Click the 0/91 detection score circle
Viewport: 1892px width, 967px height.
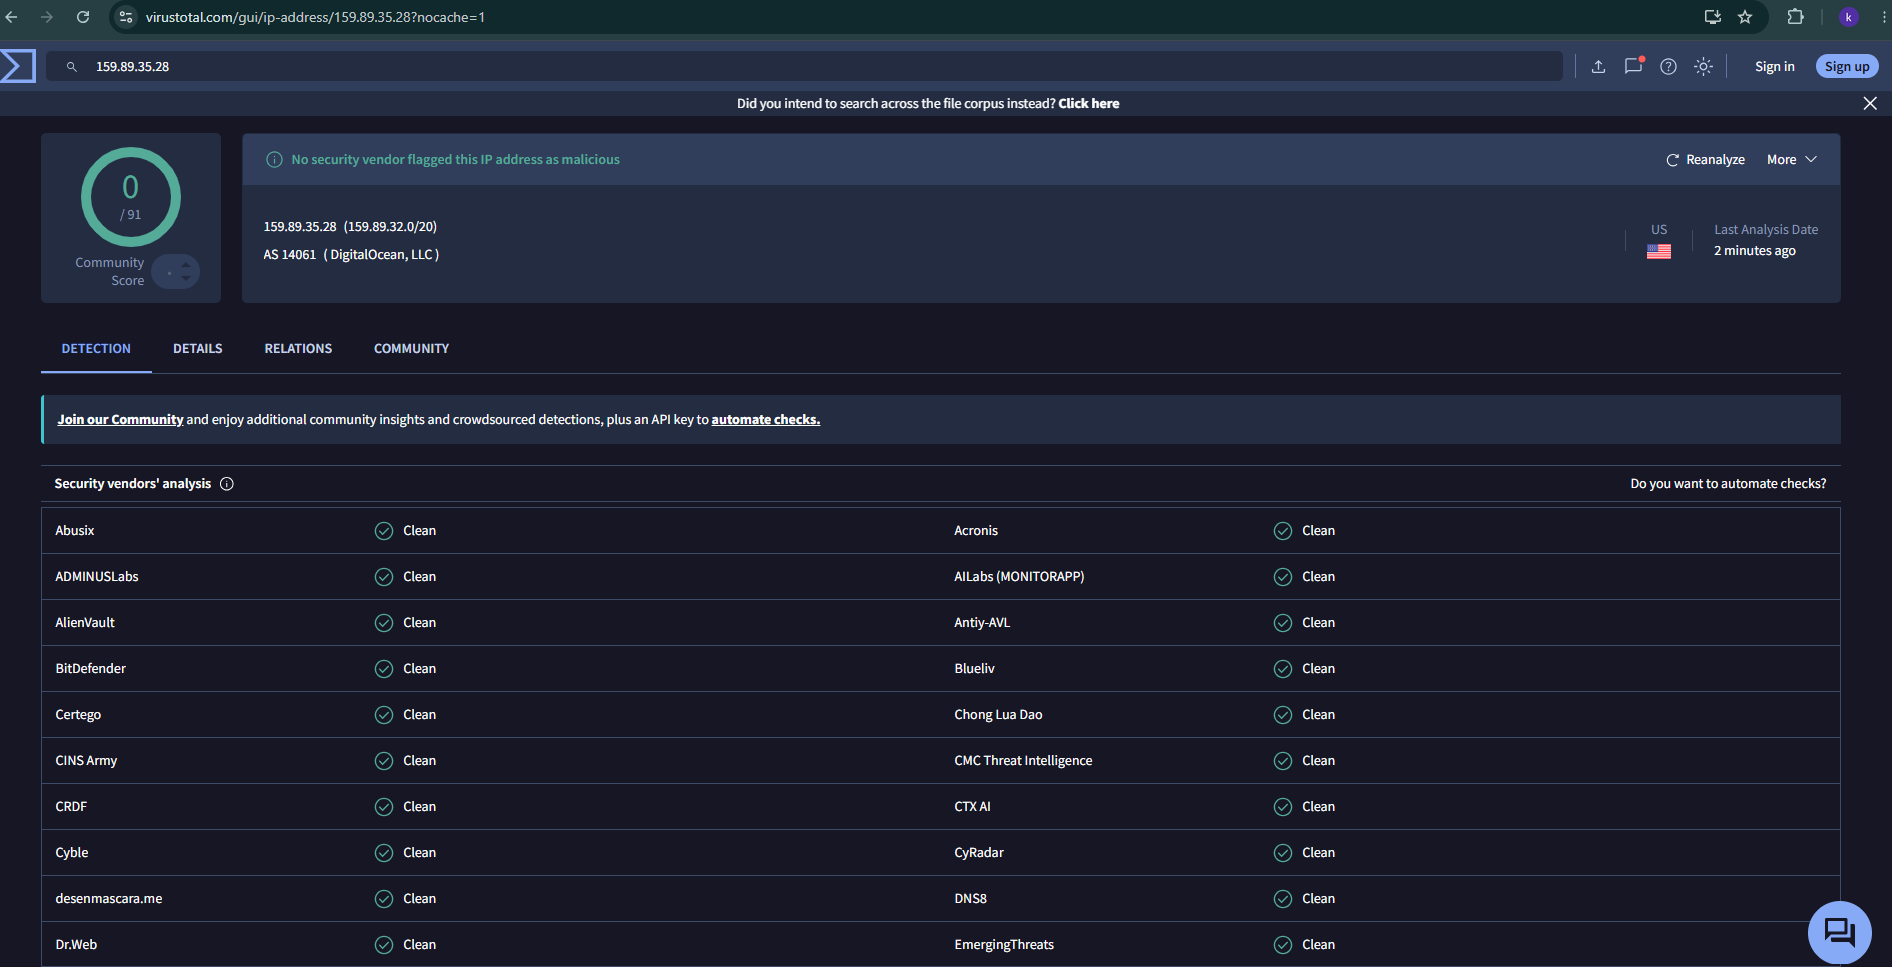(x=131, y=197)
